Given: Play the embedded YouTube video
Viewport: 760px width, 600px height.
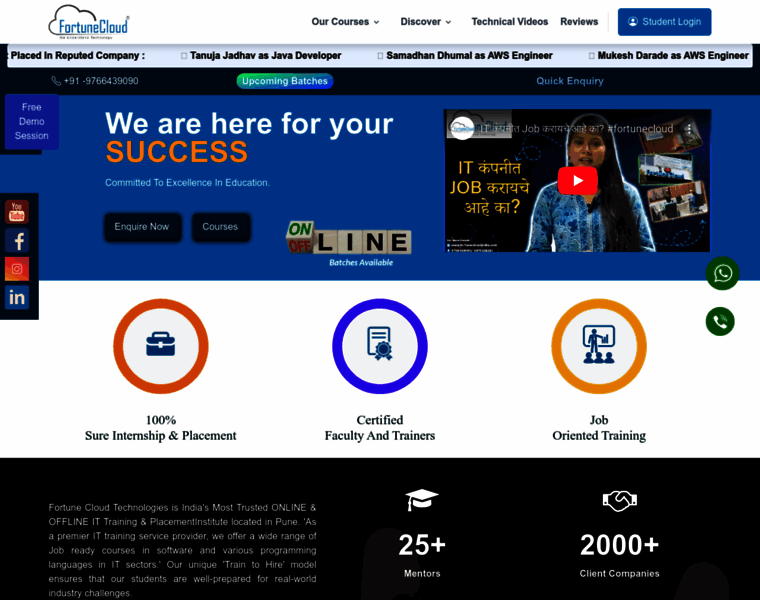Looking at the screenshot, I should [x=577, y=180].
